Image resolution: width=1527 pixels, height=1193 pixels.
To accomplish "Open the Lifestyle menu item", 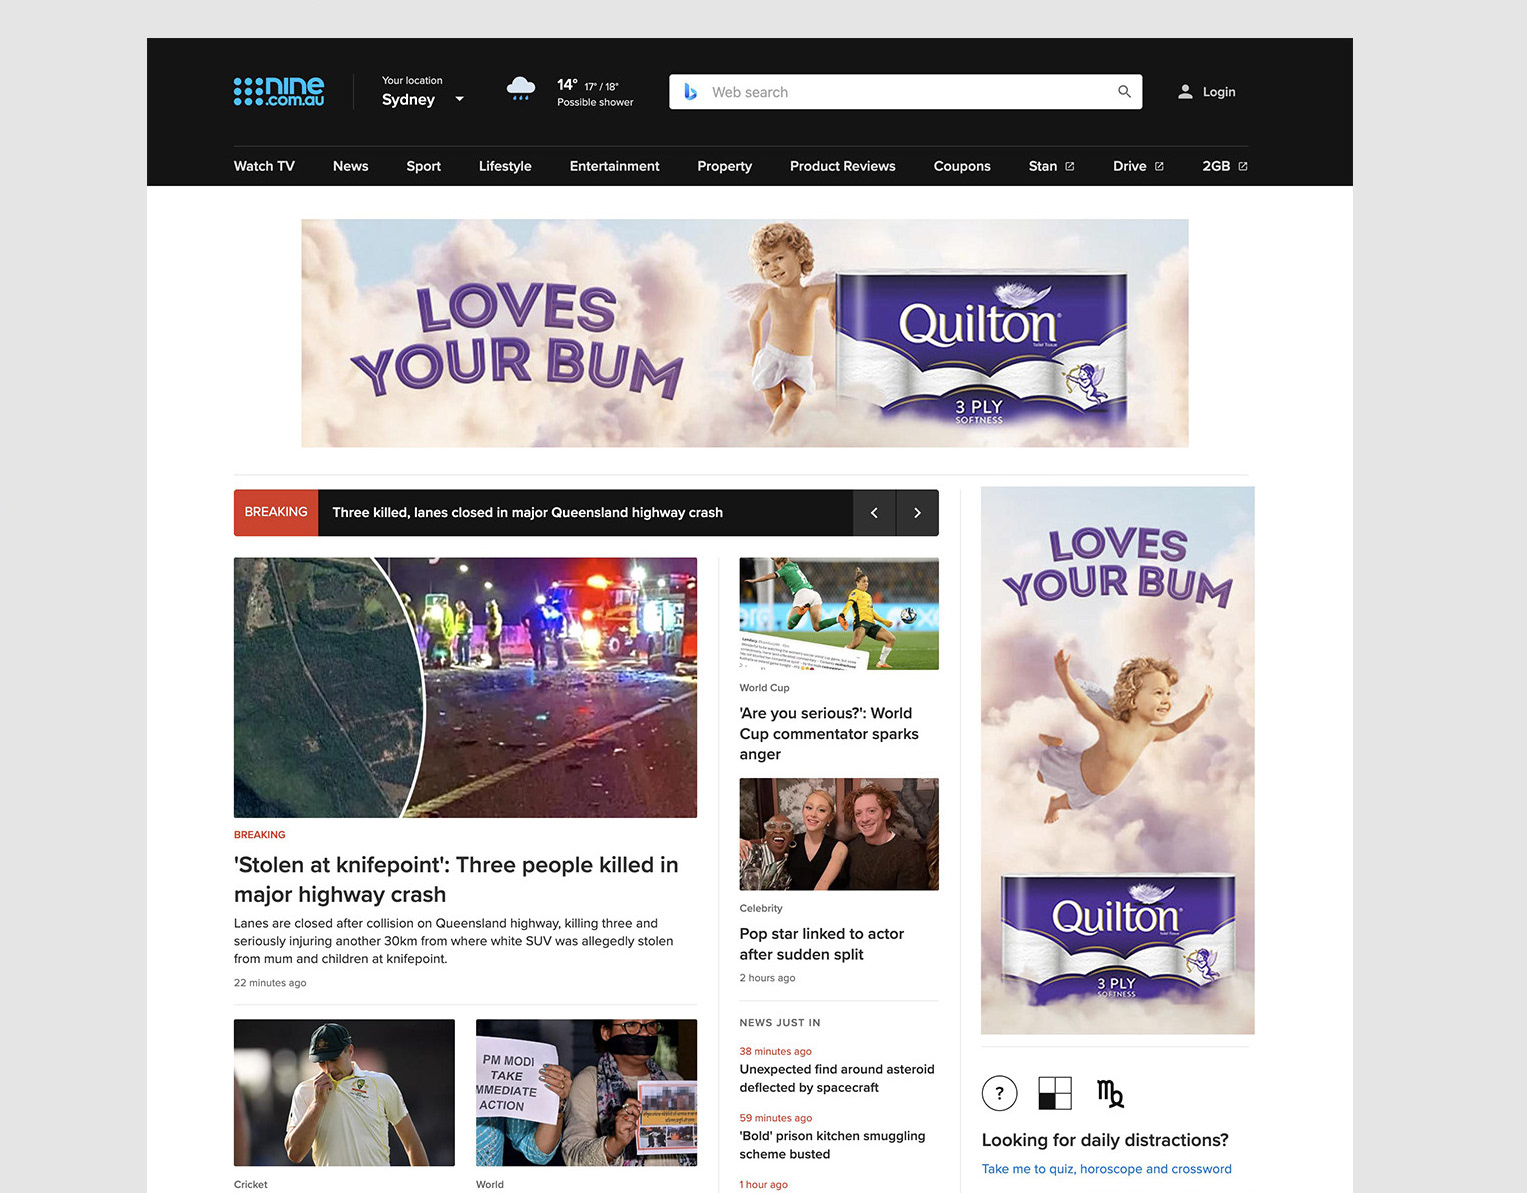I will point(505,166).
